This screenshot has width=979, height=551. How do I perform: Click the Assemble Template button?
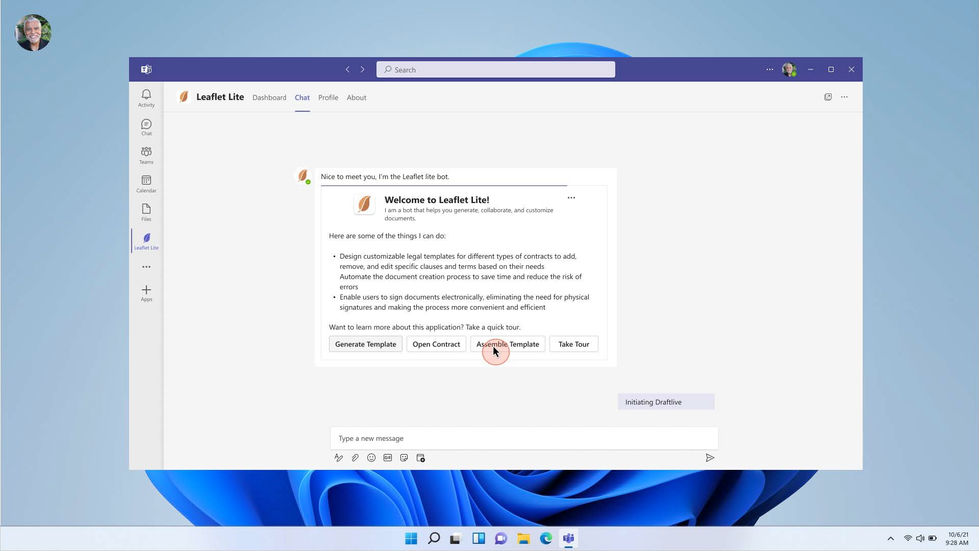(508, 344)
